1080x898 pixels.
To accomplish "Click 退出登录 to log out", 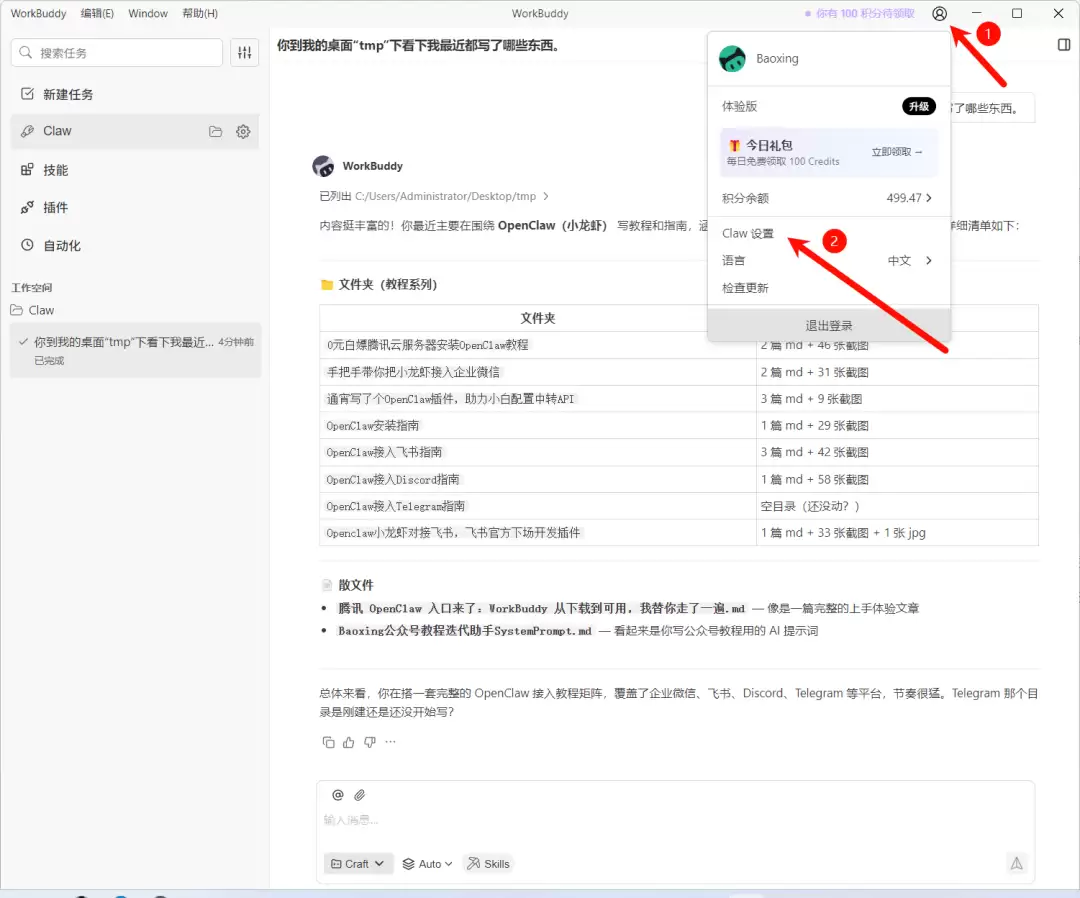I will [x=828, y=325].
